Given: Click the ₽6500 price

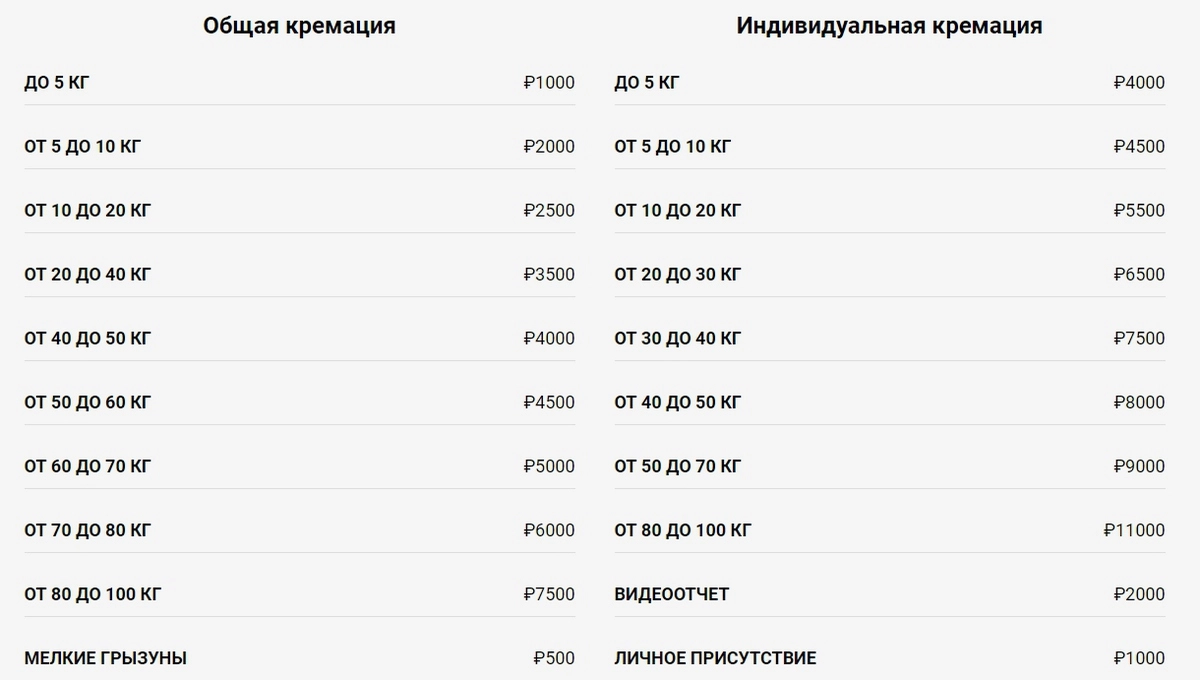Looking at the screenshot, I should click(1139, 274).
